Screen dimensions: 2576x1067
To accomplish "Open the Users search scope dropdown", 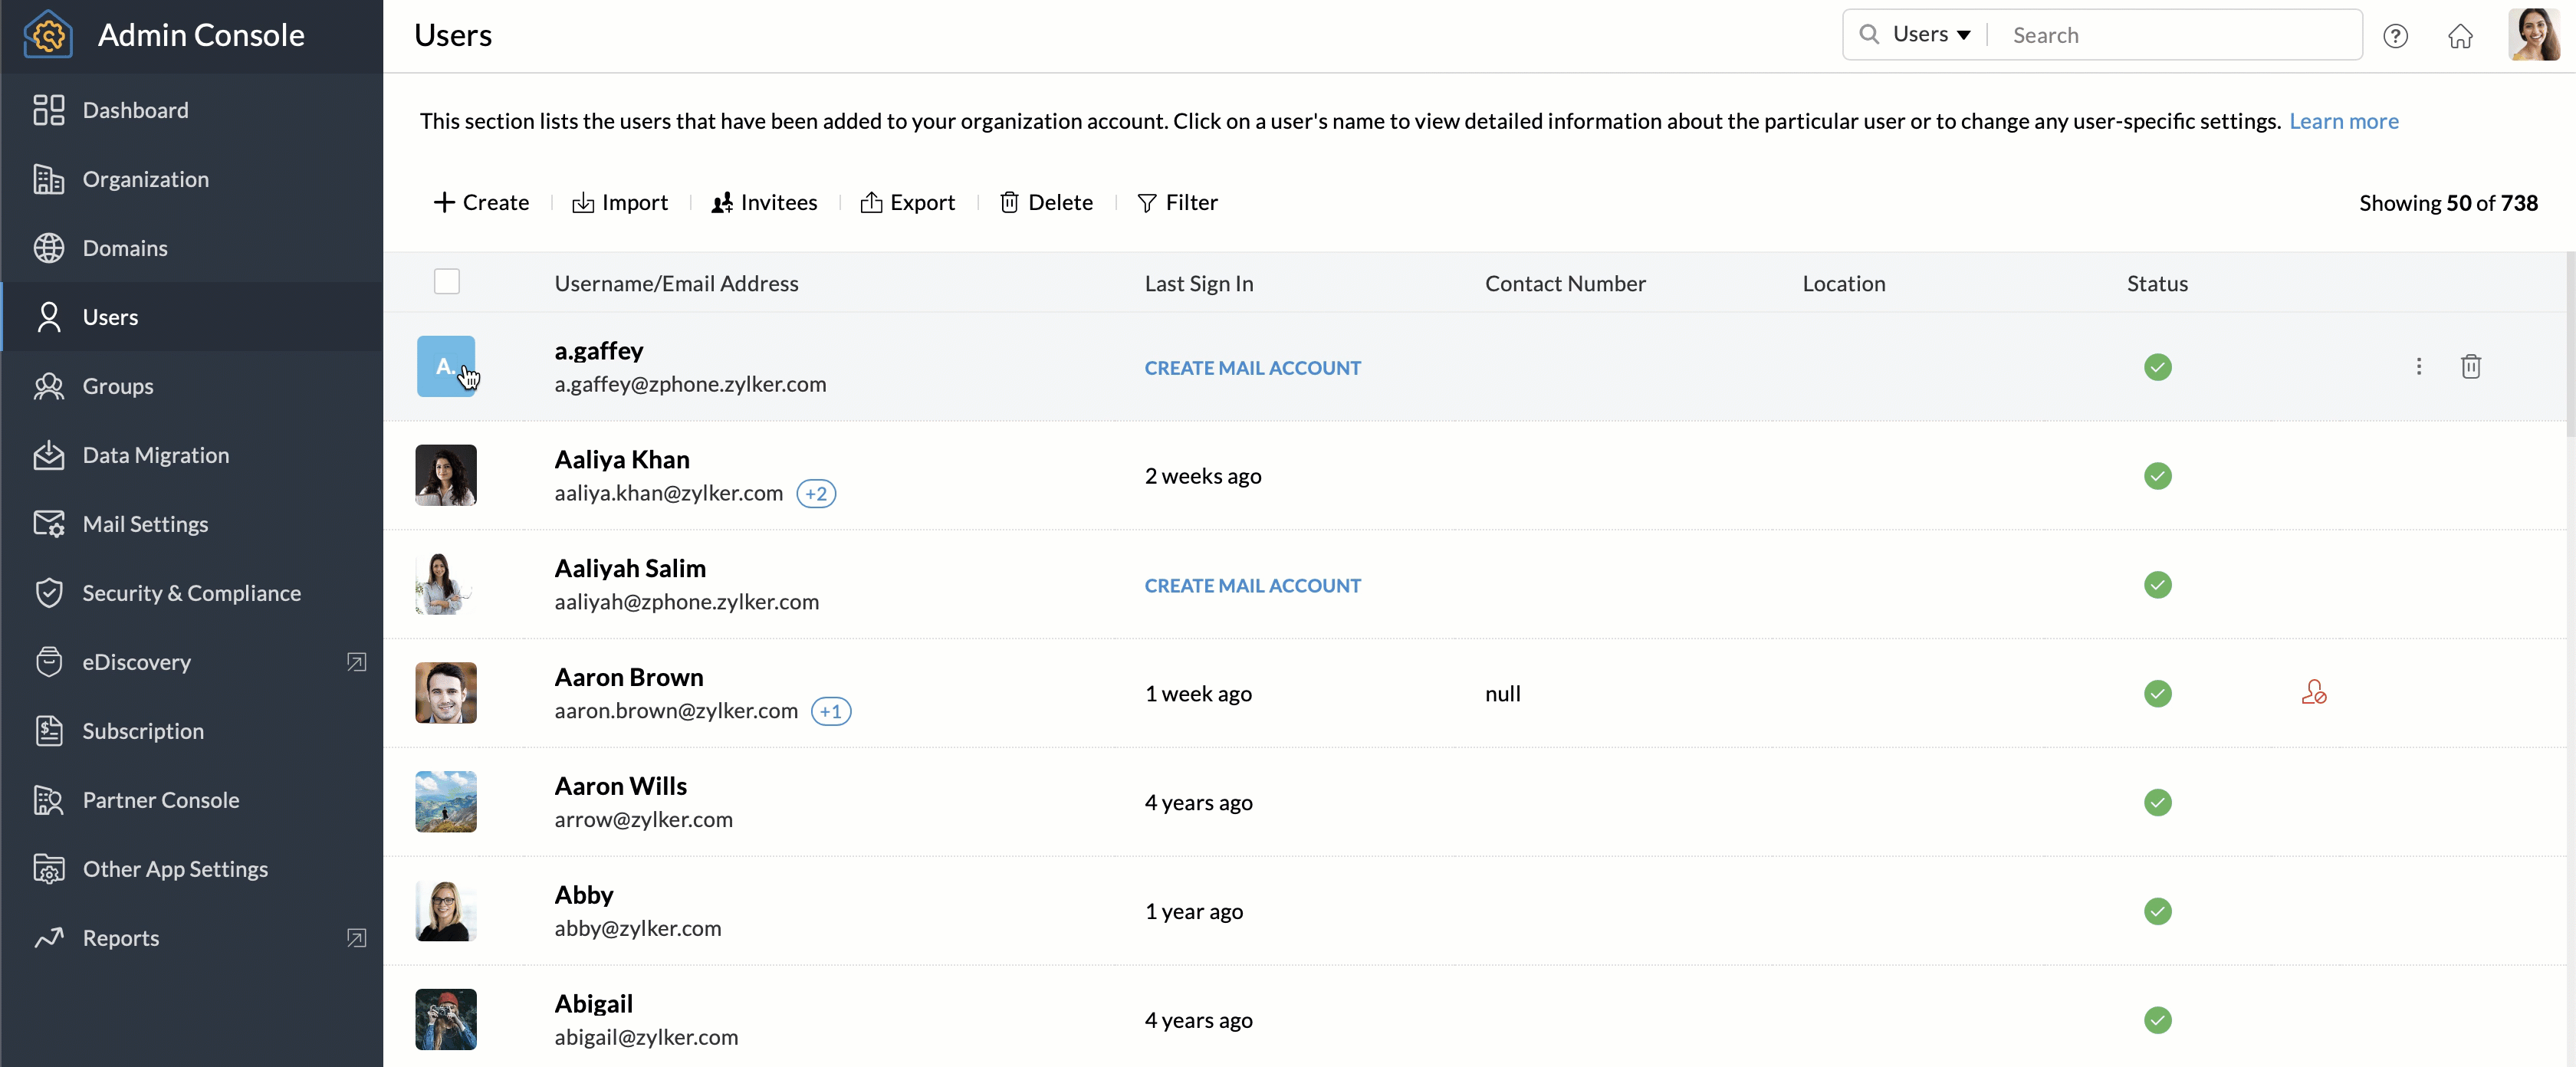I will coord(1930,35).
